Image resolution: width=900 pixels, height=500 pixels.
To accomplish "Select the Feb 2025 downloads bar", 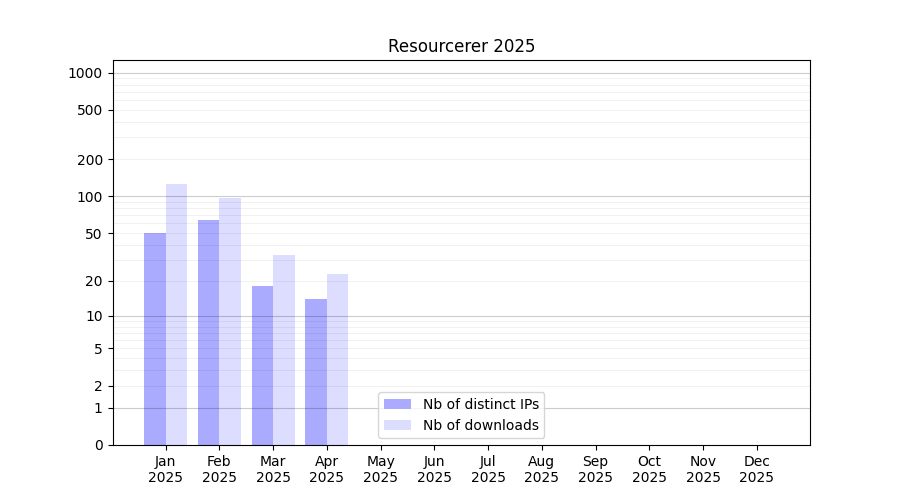I will click(x=230, y=322).
